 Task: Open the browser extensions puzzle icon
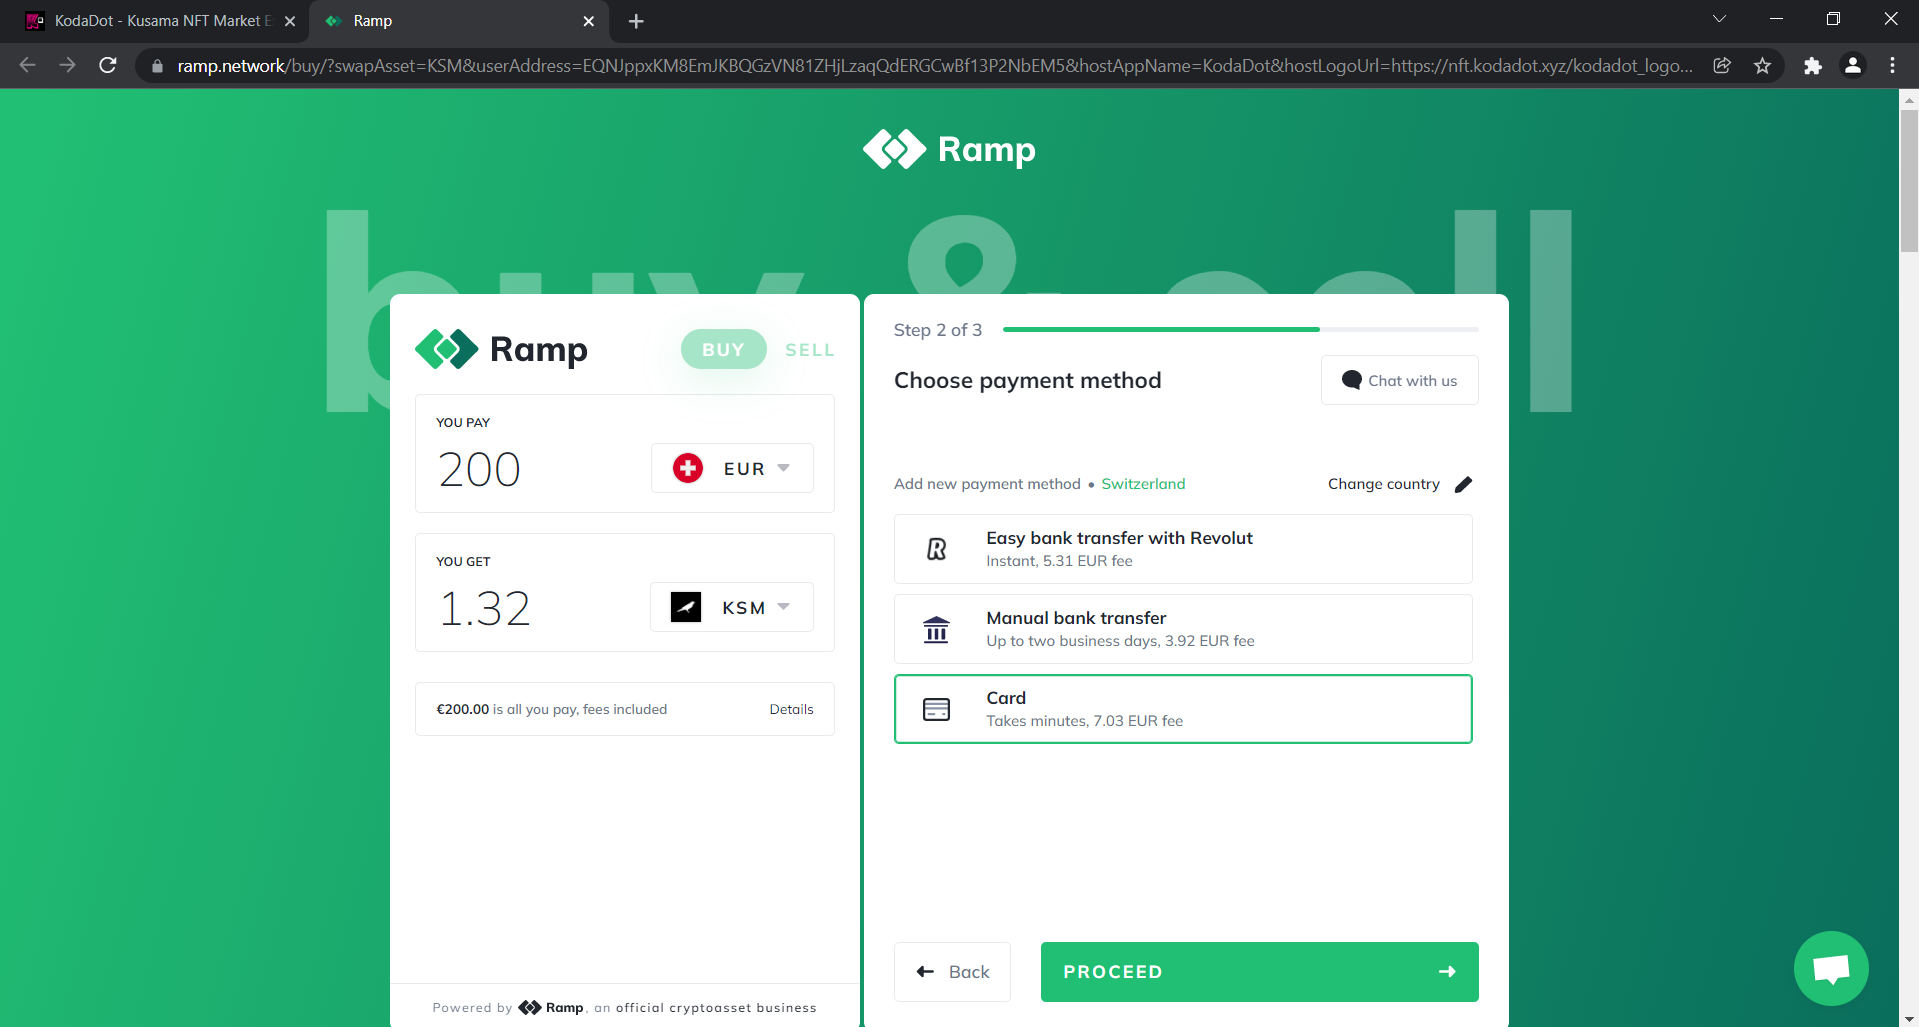pos(1812,66)
